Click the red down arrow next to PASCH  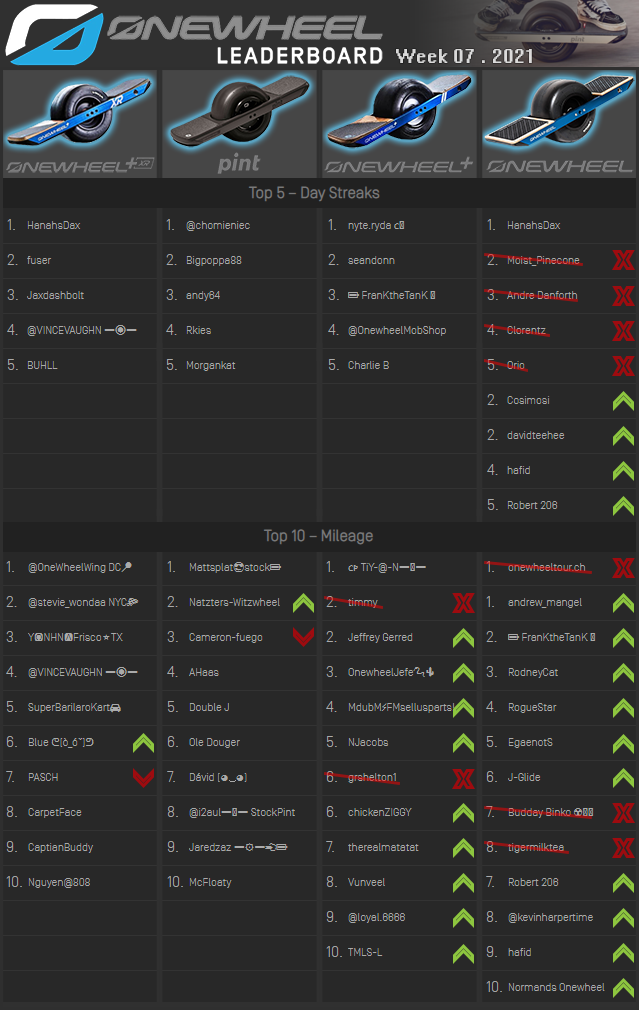(x=143, y=778)
